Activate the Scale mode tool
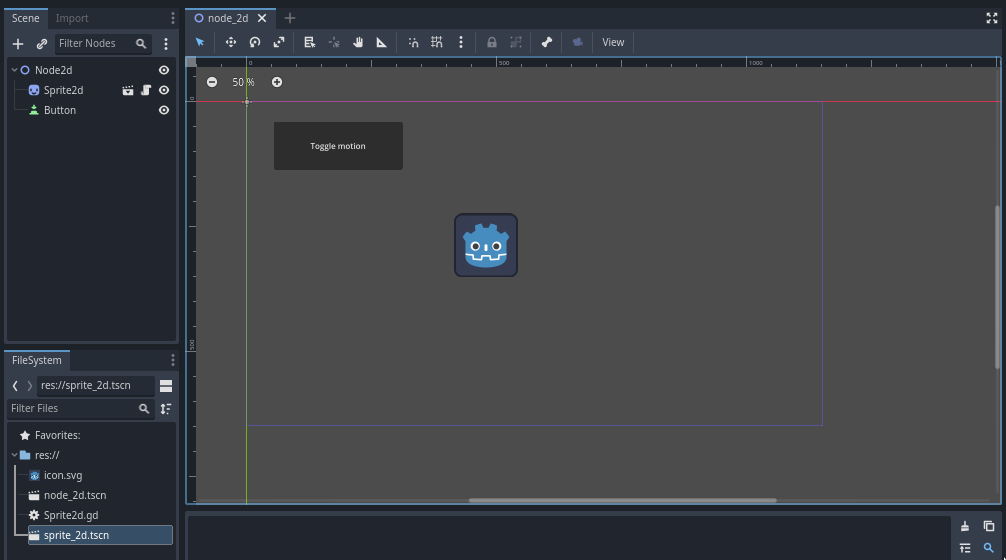Viewport: 1006px width, 560px height. pyautogui.click(x=279, y=42)
